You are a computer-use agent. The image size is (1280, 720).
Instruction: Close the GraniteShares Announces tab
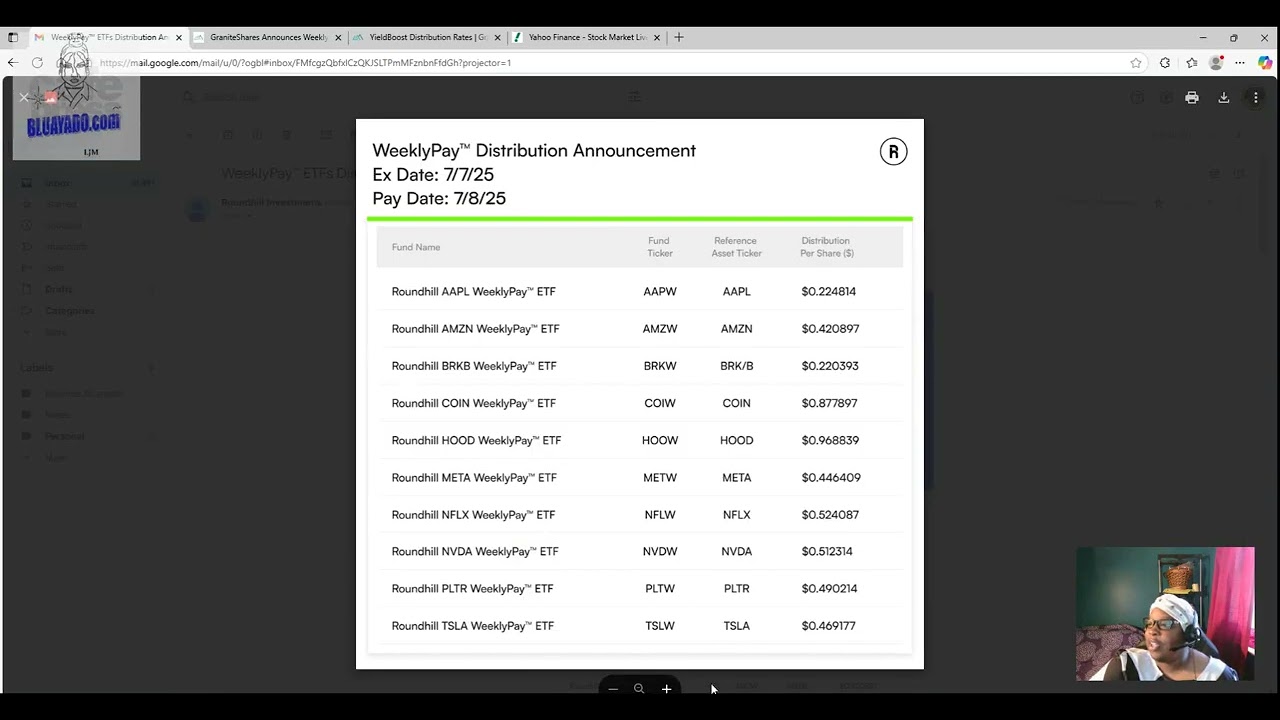(338, 38)
